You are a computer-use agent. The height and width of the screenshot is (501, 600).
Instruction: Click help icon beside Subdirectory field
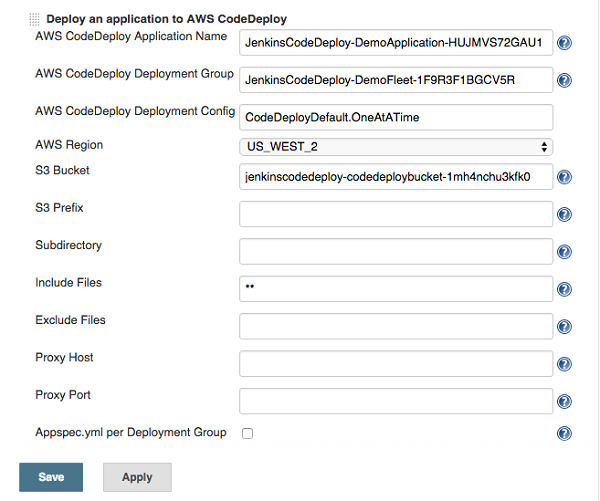(x=564, y=252)
